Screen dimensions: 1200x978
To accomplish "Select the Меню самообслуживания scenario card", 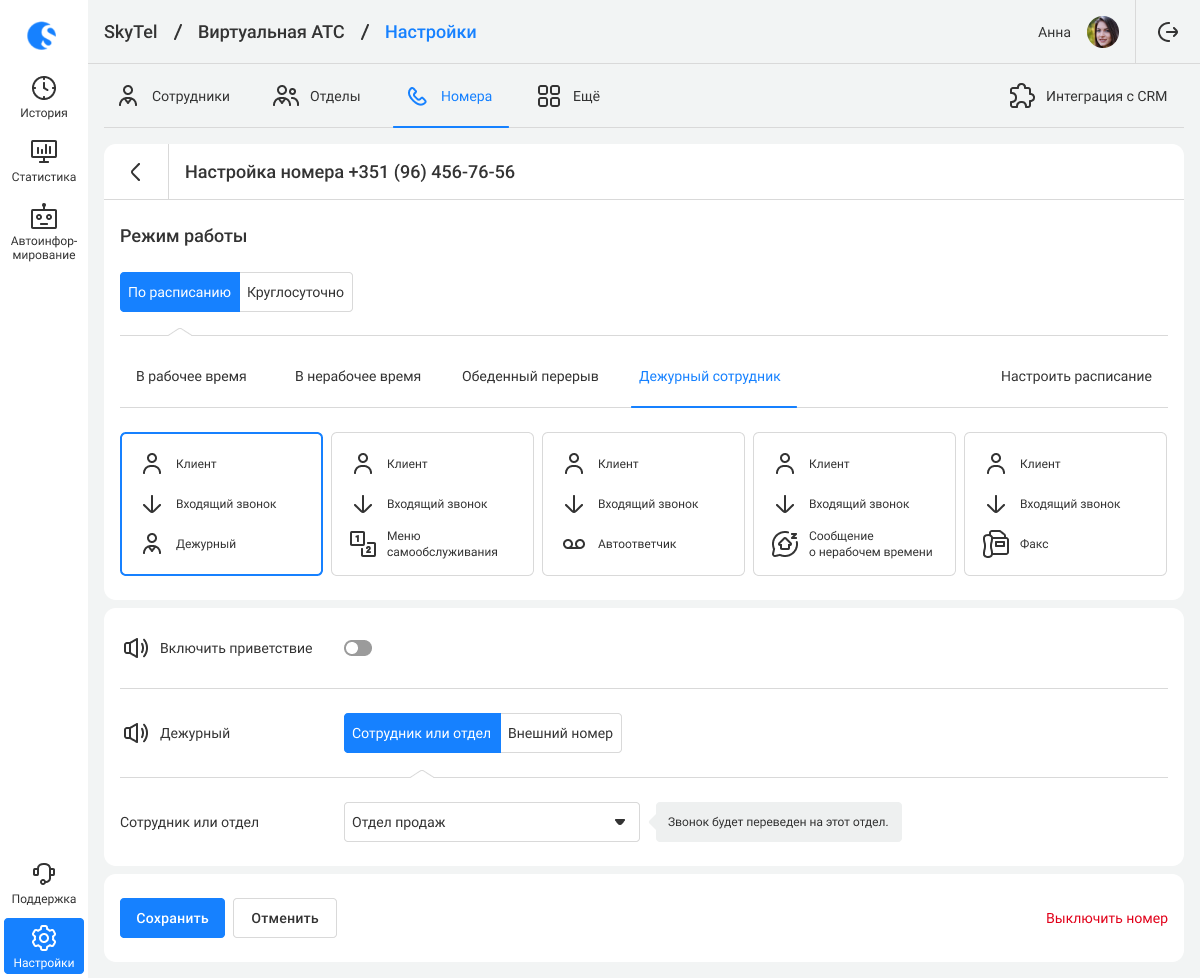I will (x=432, y=504).
